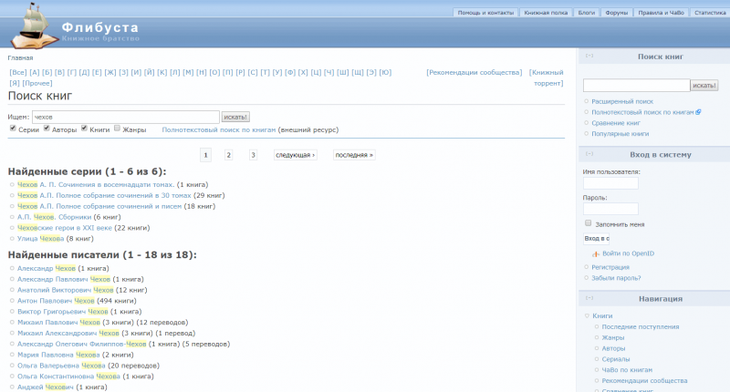Check the Запомнить меня box
This screenshot has height=392, width=730.
[588, 223]
